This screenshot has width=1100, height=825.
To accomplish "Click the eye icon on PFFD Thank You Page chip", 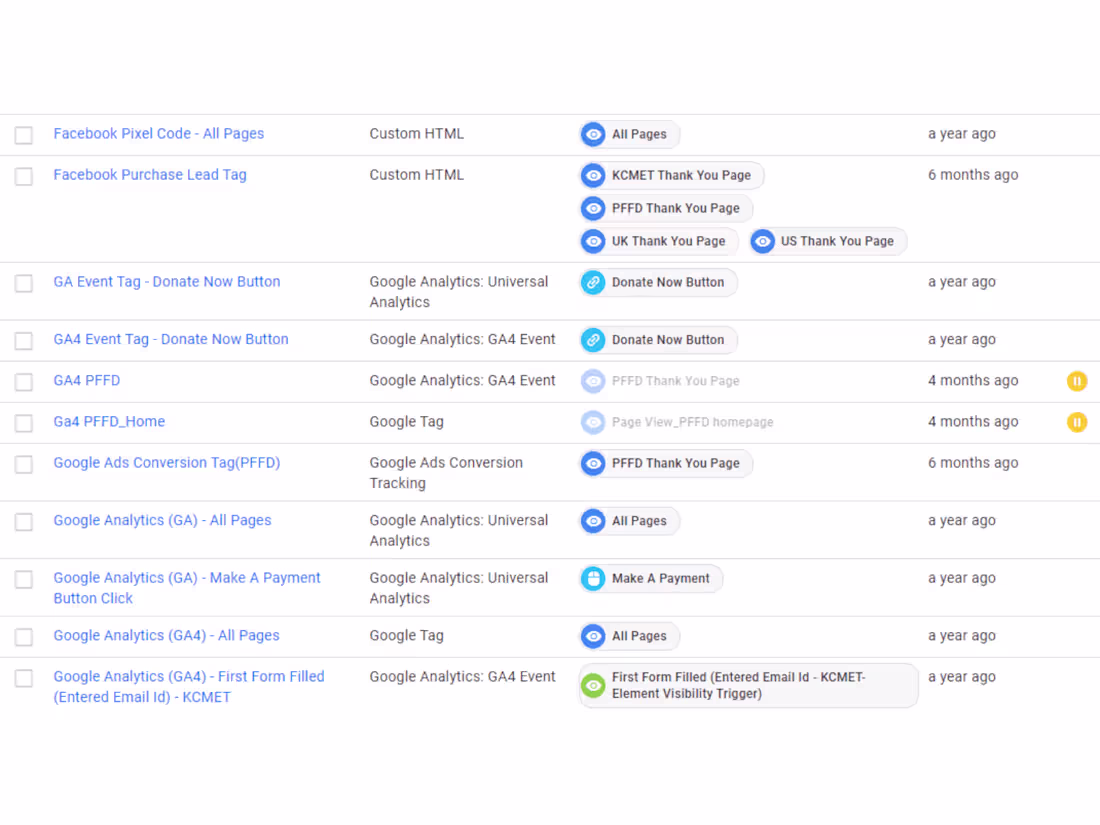I will [593, 209].
